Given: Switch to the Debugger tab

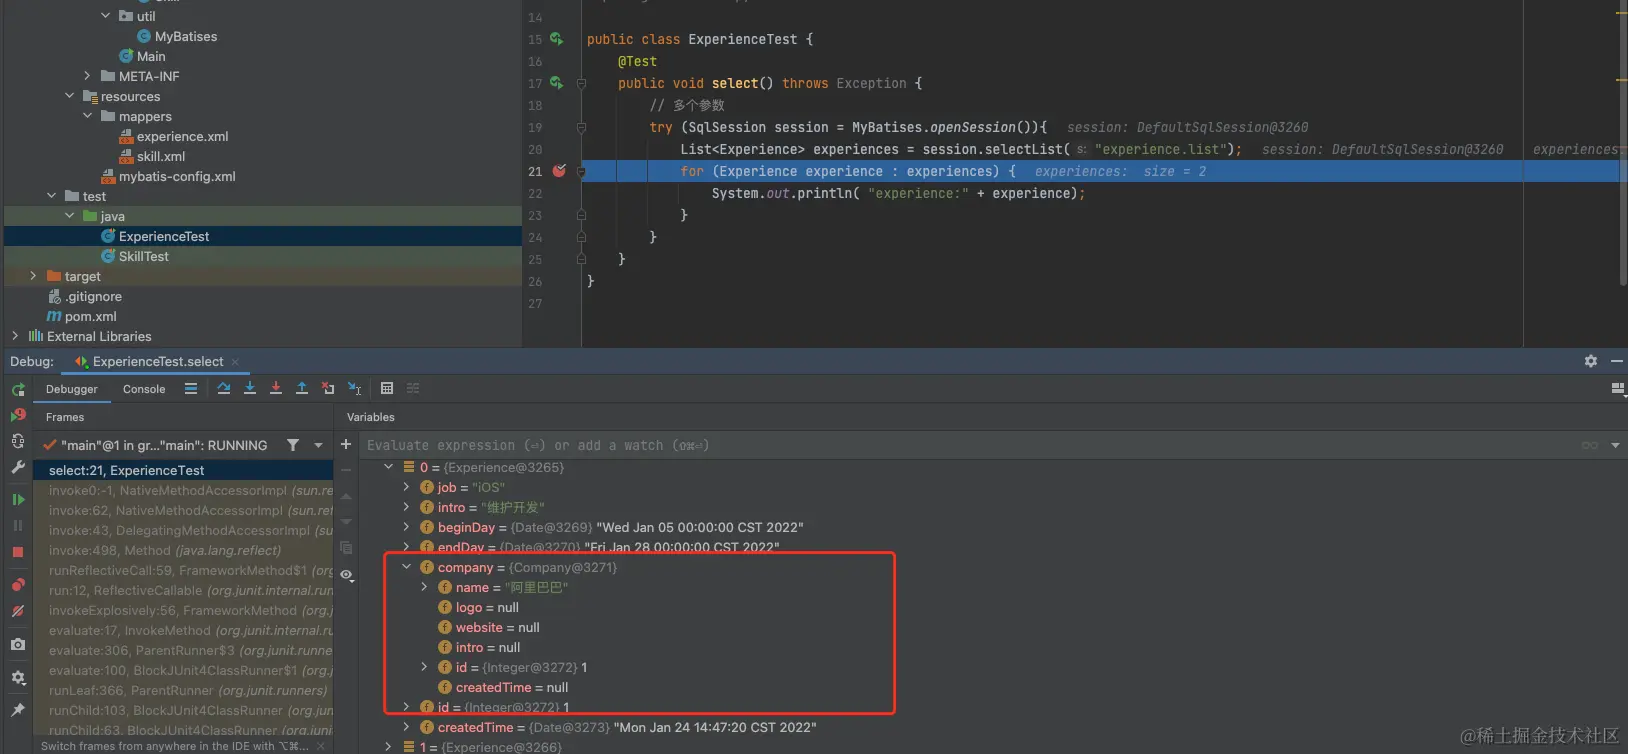Looking at the screenshot, I should tap(72, 389).
